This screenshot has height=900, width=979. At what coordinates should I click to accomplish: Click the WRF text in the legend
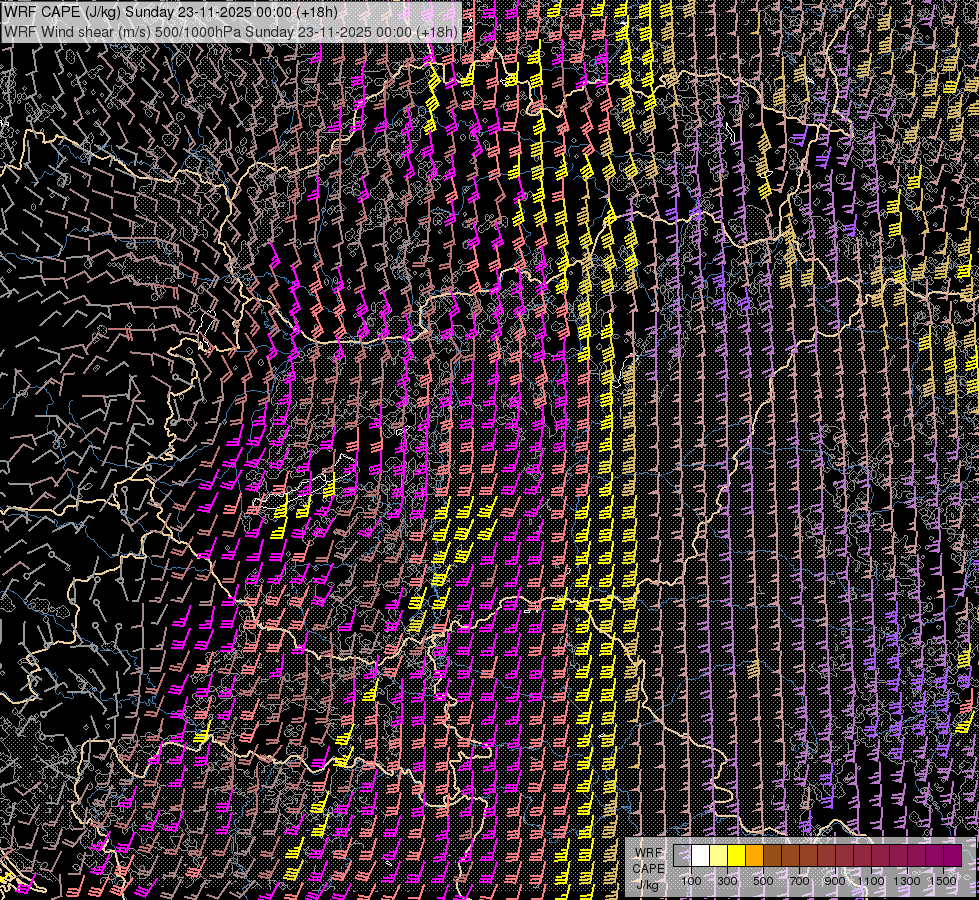648,851
